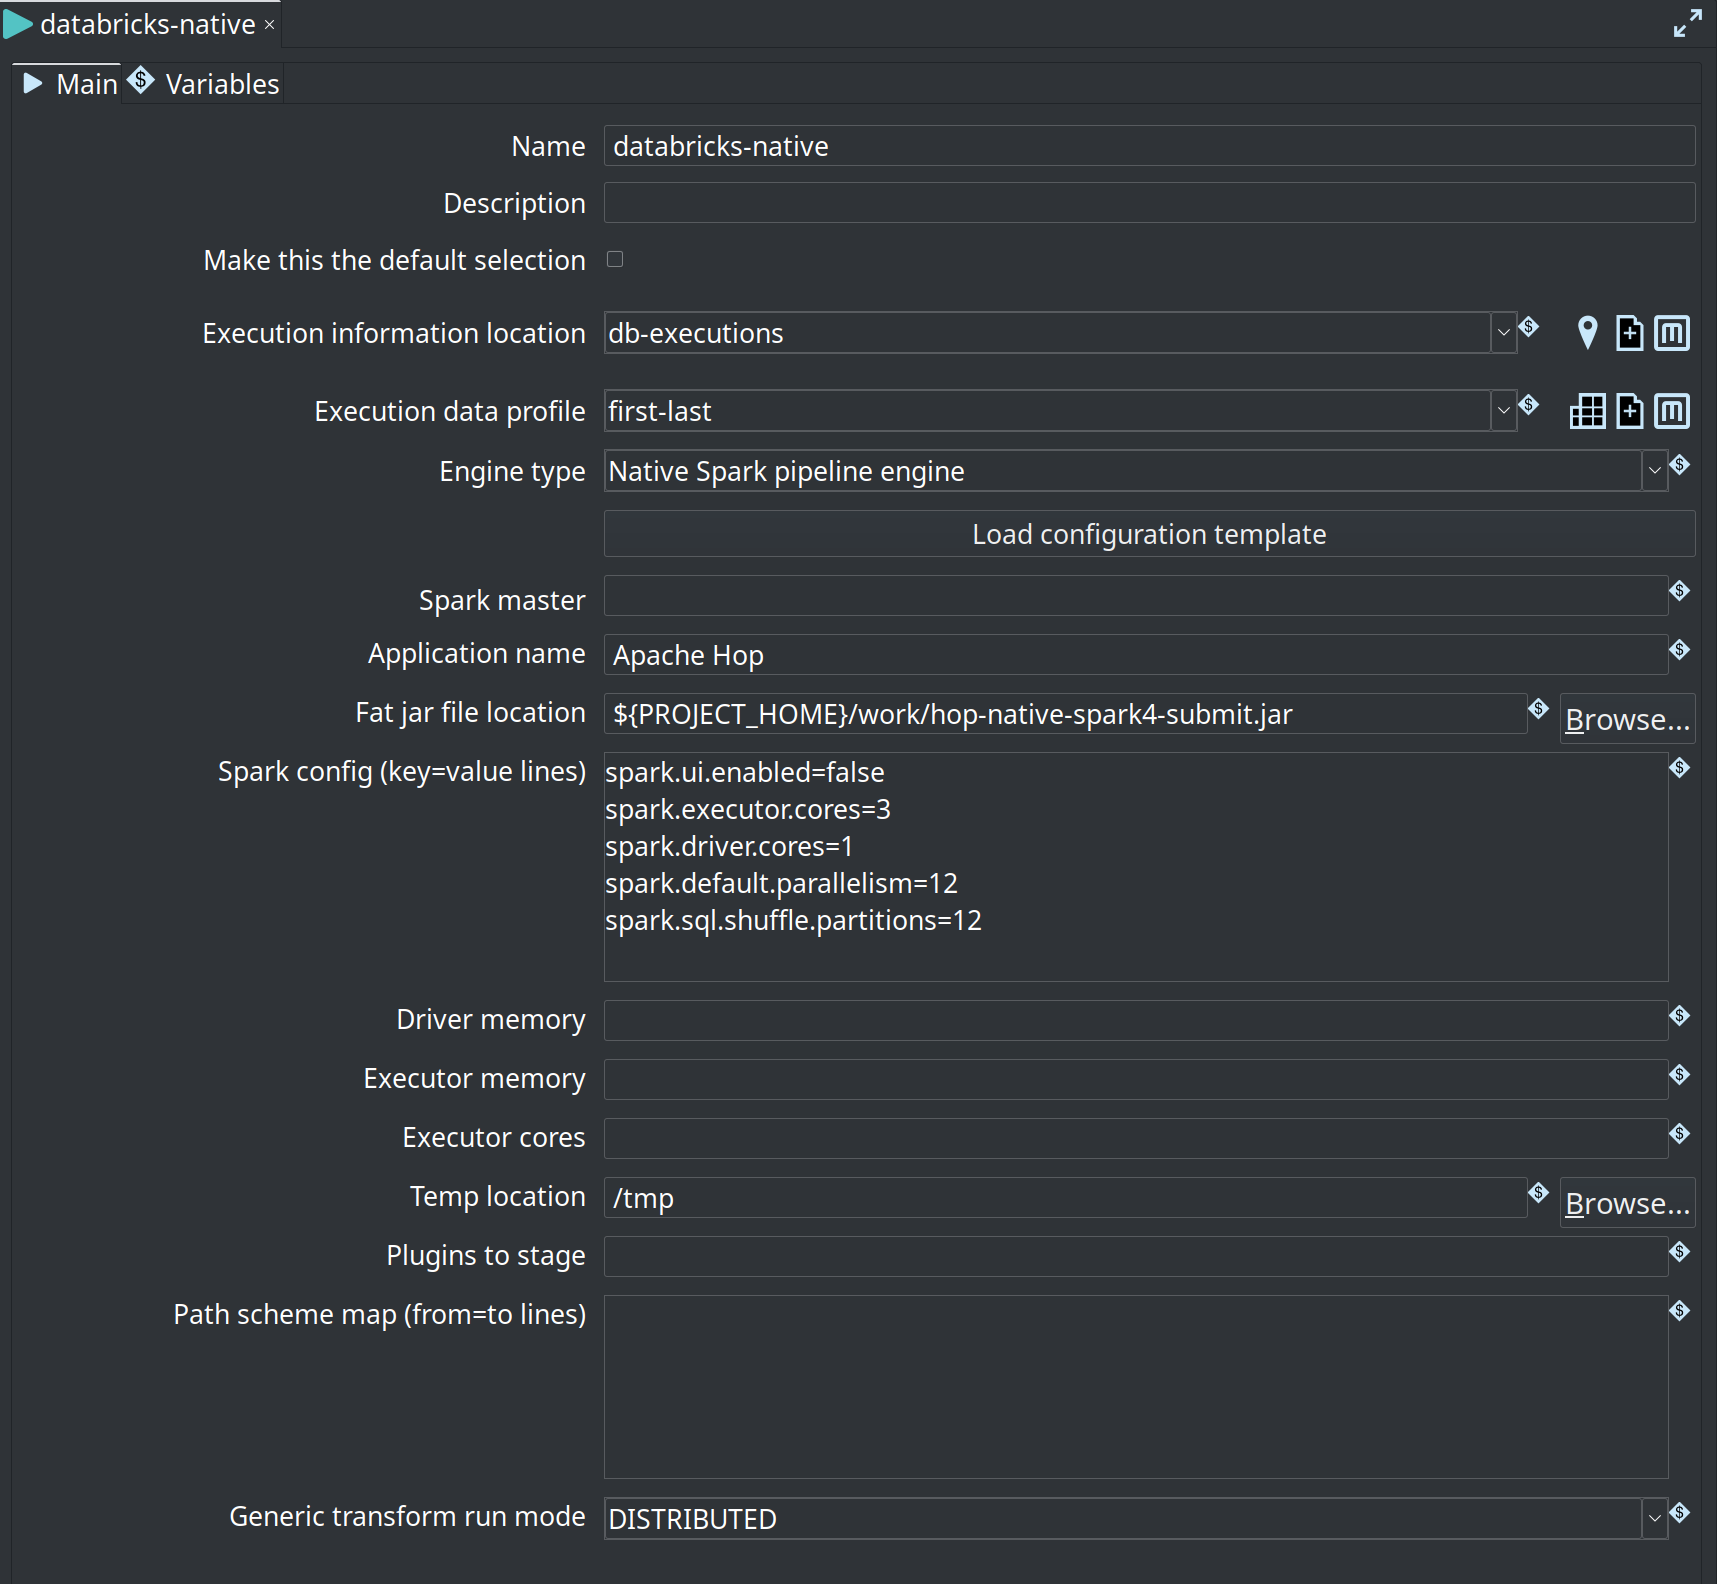The image size is (1717, 1584).
Task: Click variable icon beside Generic transform run mode
Action: (1680, 1512)
